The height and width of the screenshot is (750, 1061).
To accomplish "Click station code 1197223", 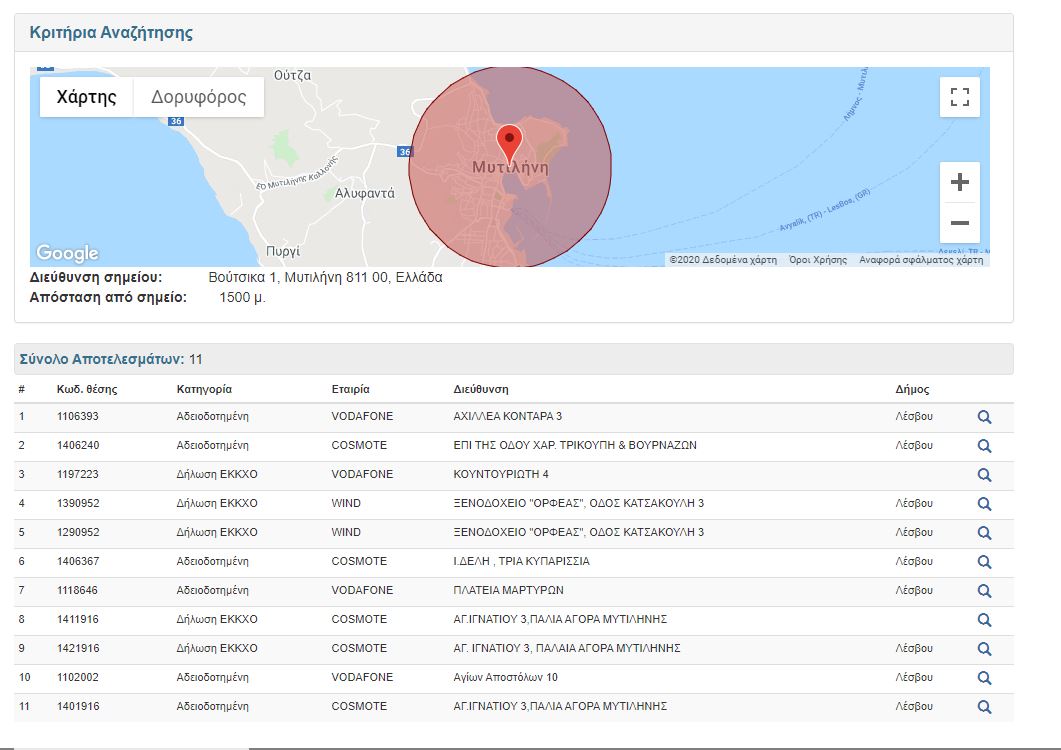I will coord(78,475).
